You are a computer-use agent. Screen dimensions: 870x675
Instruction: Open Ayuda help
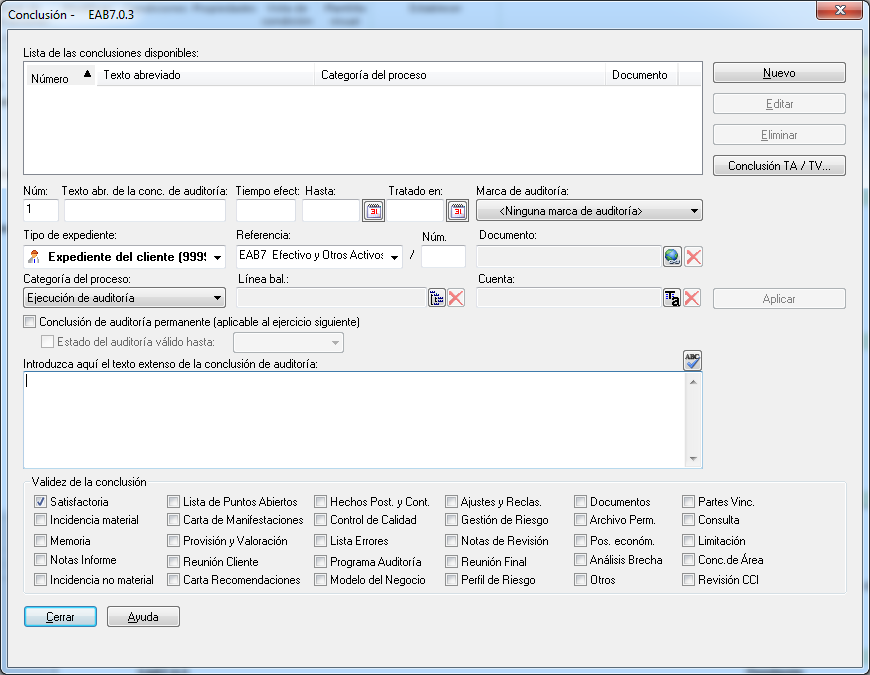(143, 616)
